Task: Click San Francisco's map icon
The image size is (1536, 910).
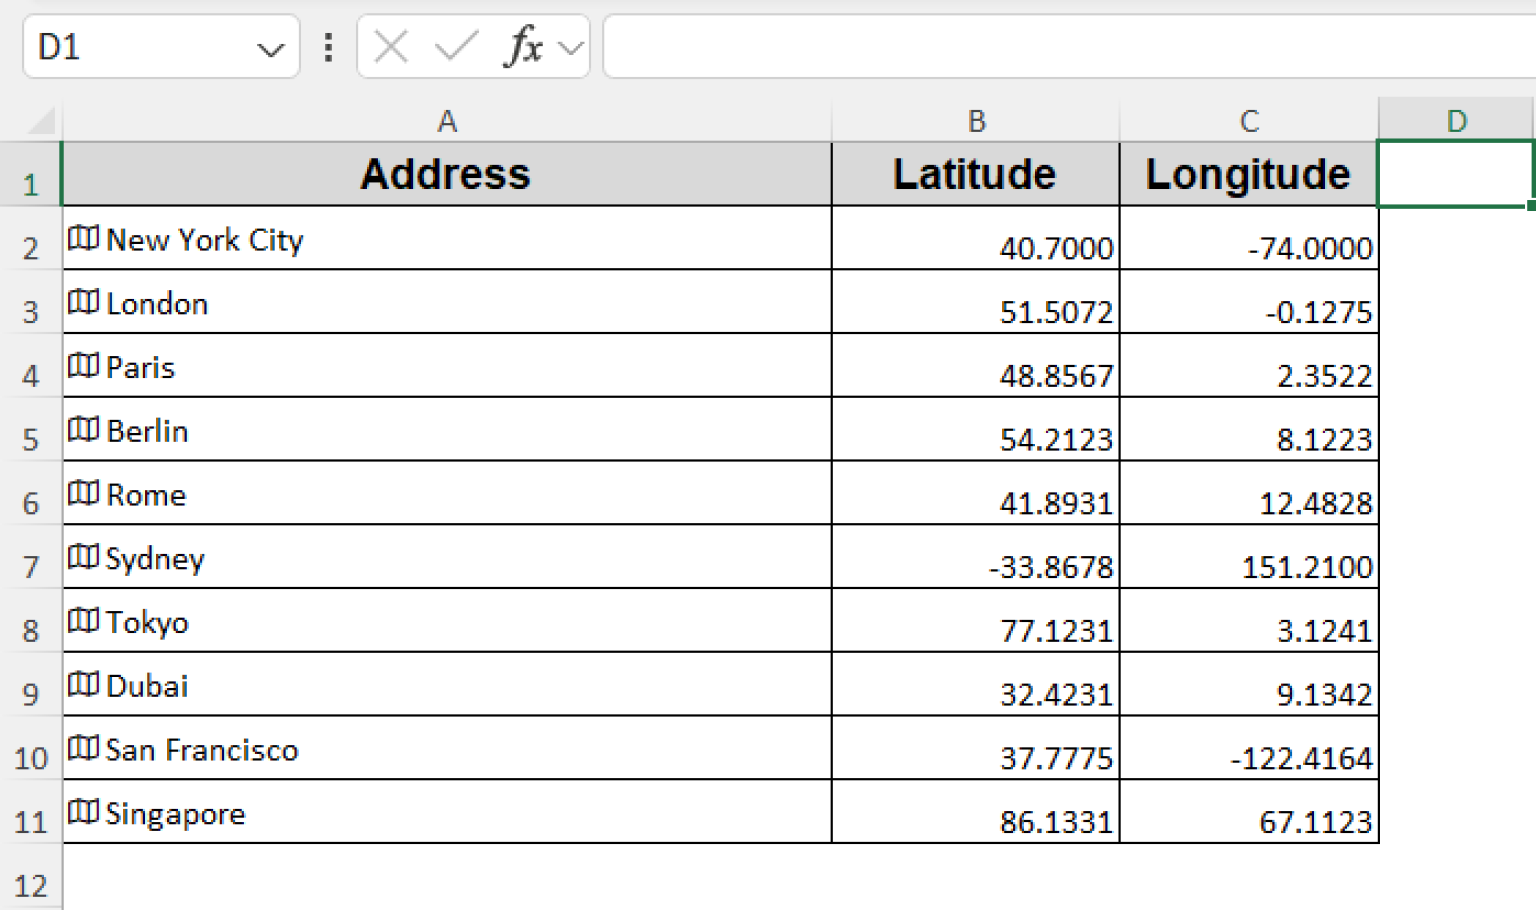Action: [x=82, y=749]
